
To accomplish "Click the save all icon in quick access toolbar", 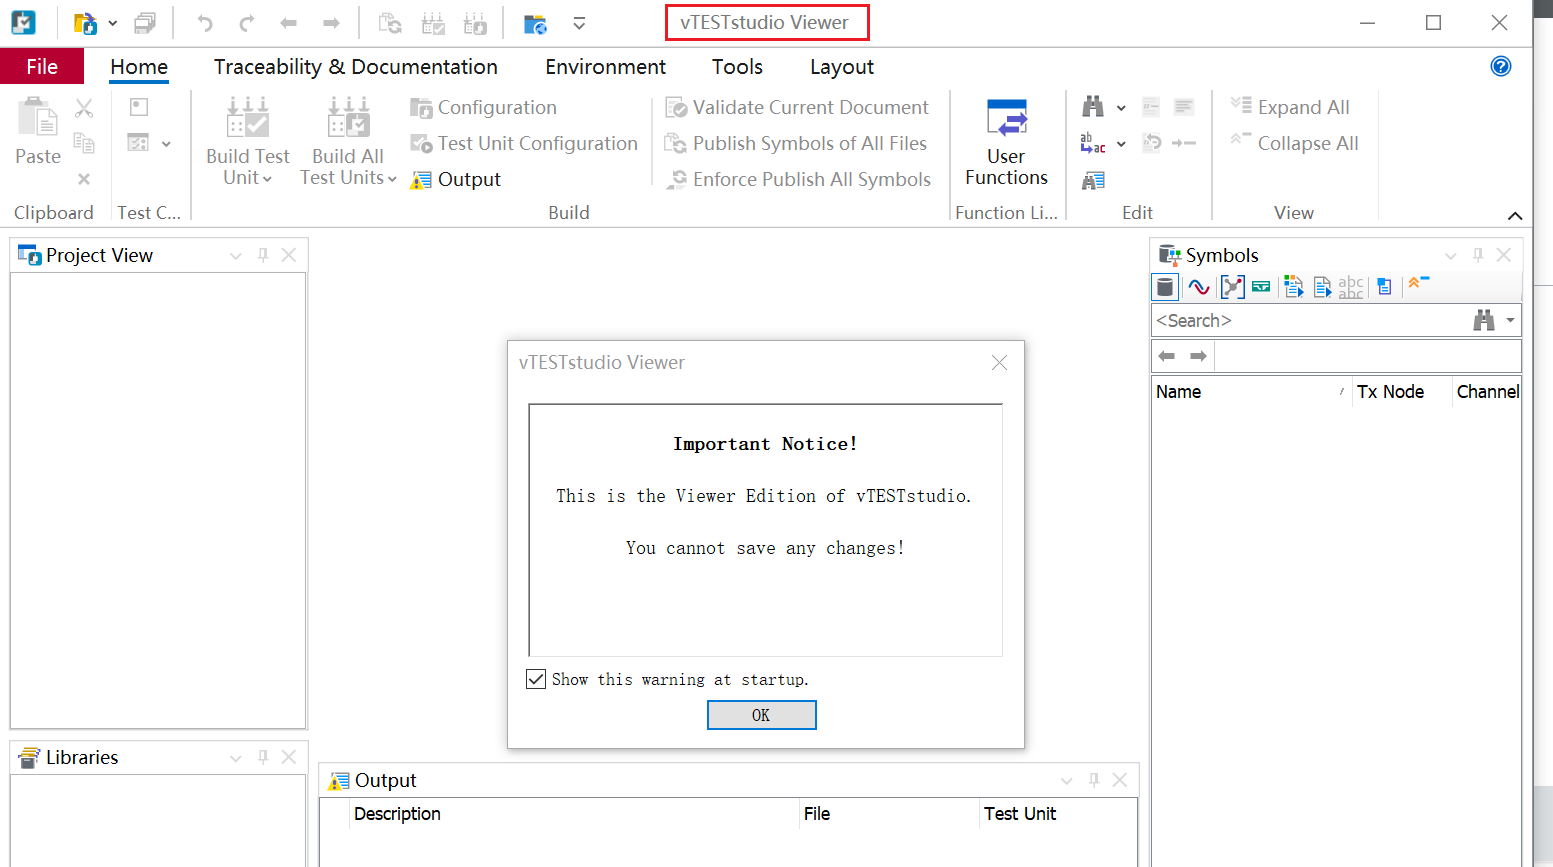I will (145, 23).
